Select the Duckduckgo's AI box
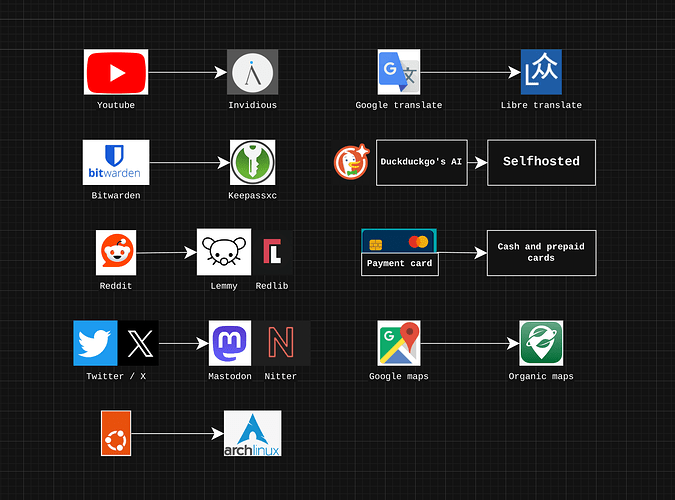 click(422, 162)
